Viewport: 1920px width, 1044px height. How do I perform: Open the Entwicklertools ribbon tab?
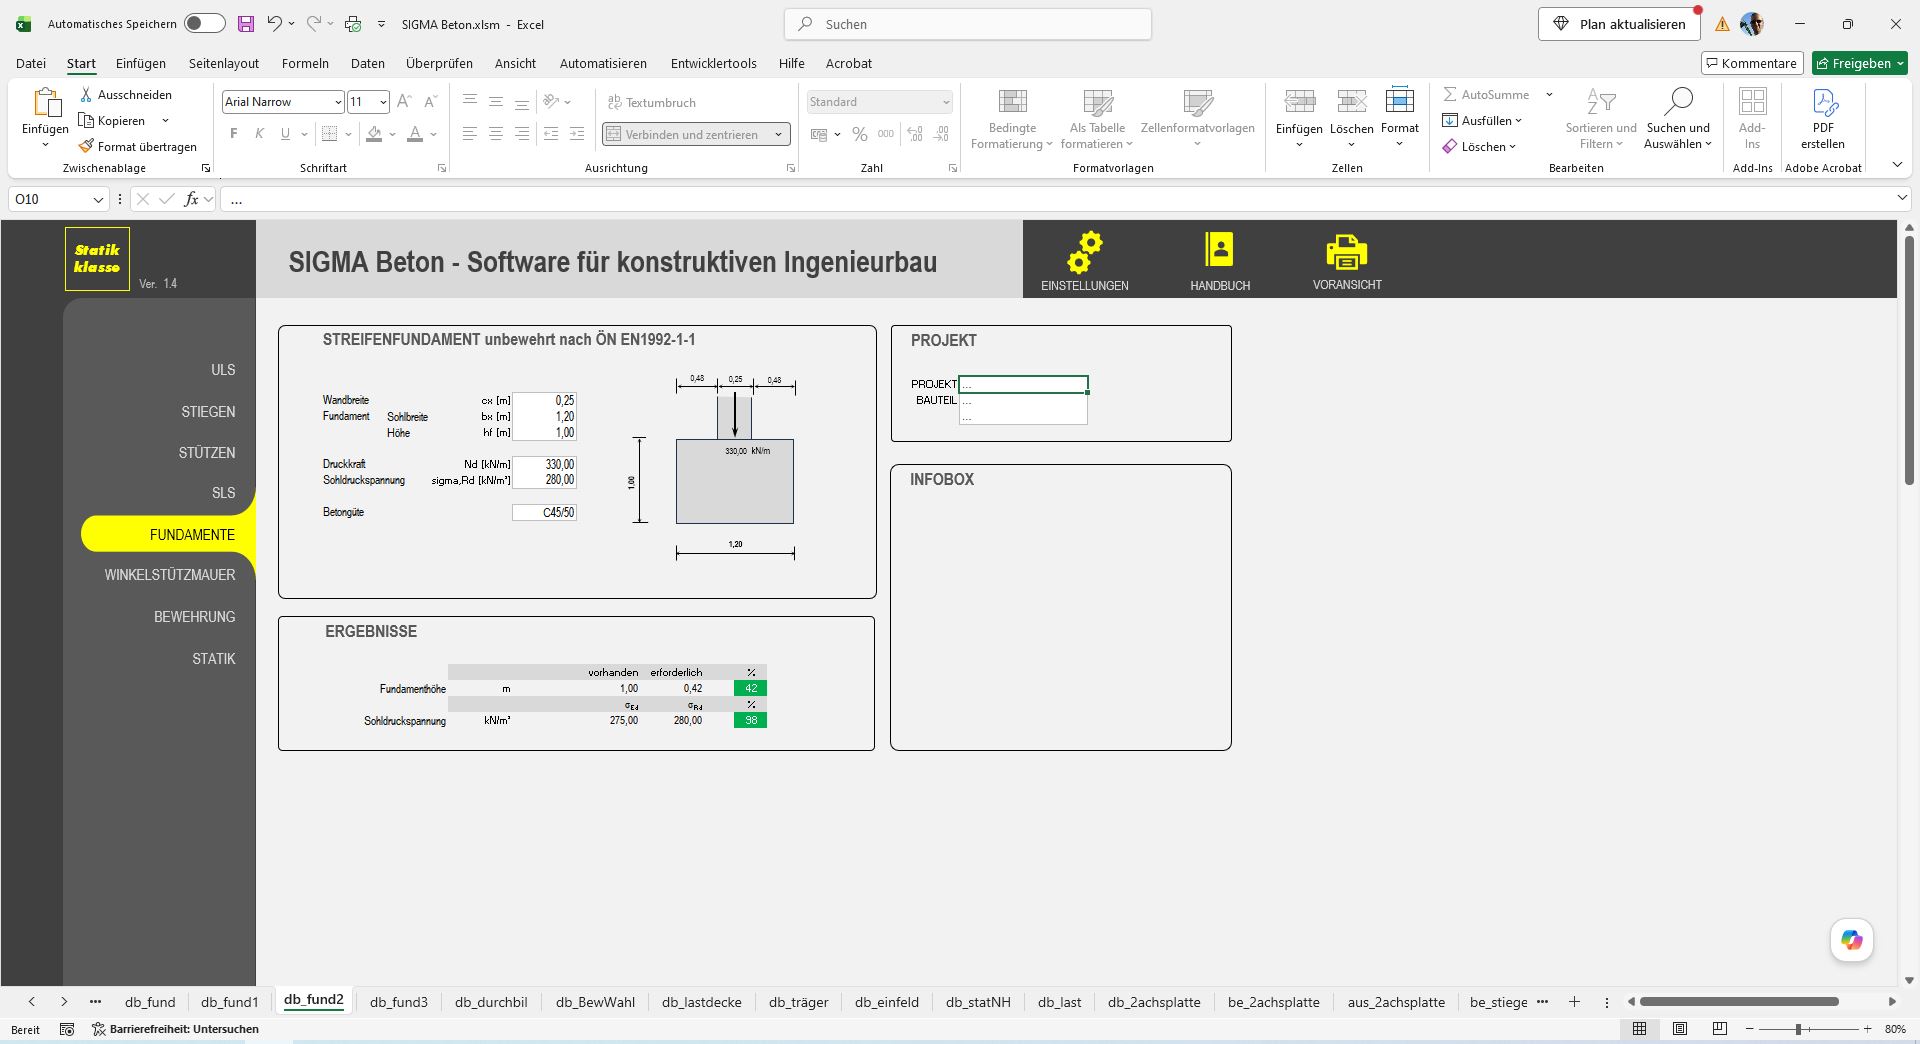pyautogui.click(x=714, y=63)
